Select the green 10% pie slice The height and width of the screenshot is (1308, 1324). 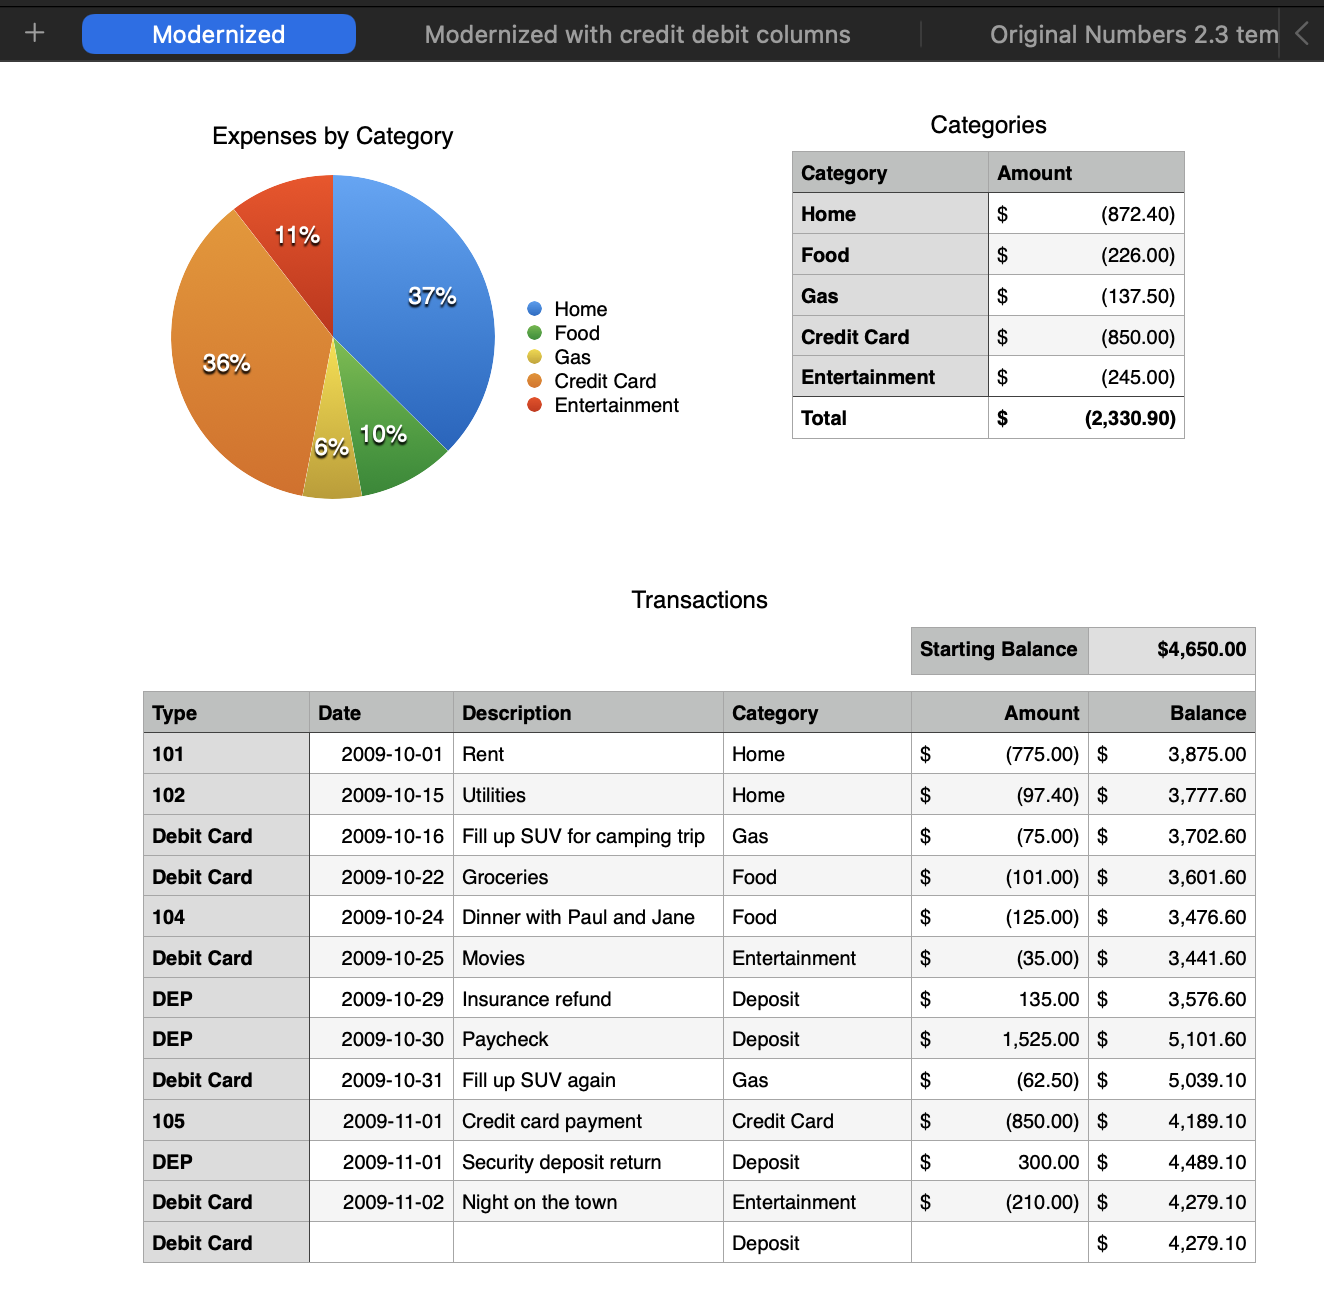click(385, 435)
